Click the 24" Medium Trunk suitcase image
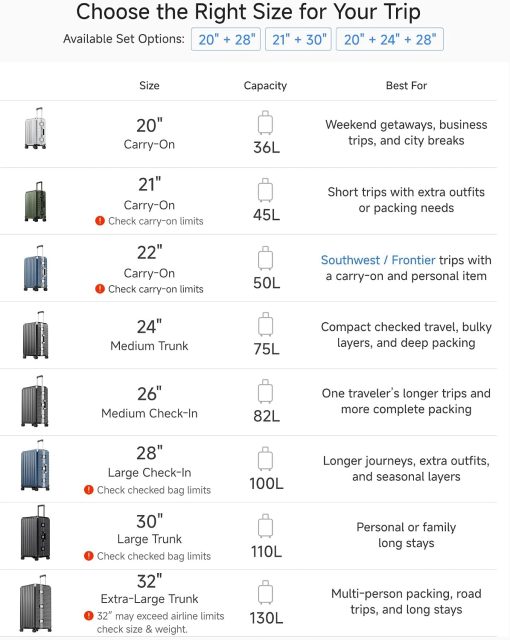Screen dimensions: 510x640 pos(35,335)
